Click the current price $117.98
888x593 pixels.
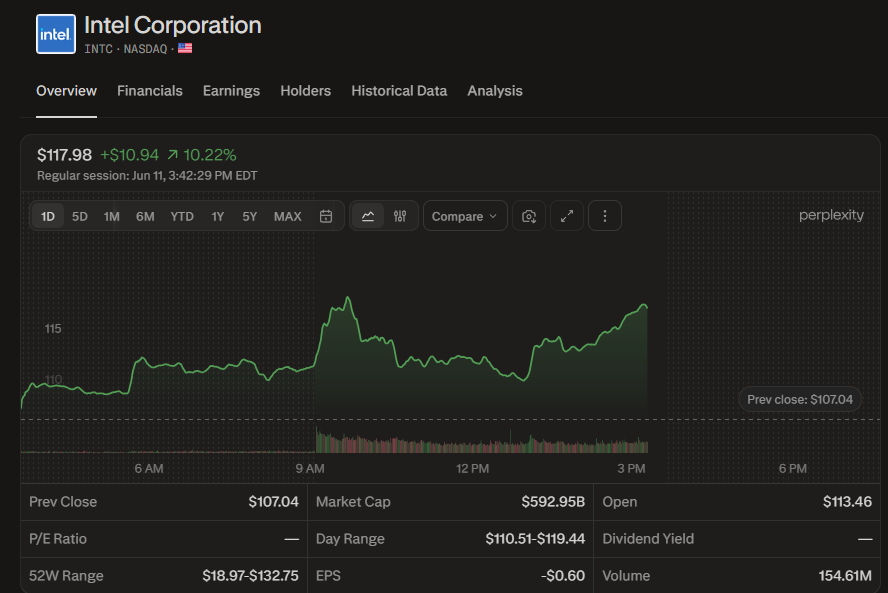point(64,155)
